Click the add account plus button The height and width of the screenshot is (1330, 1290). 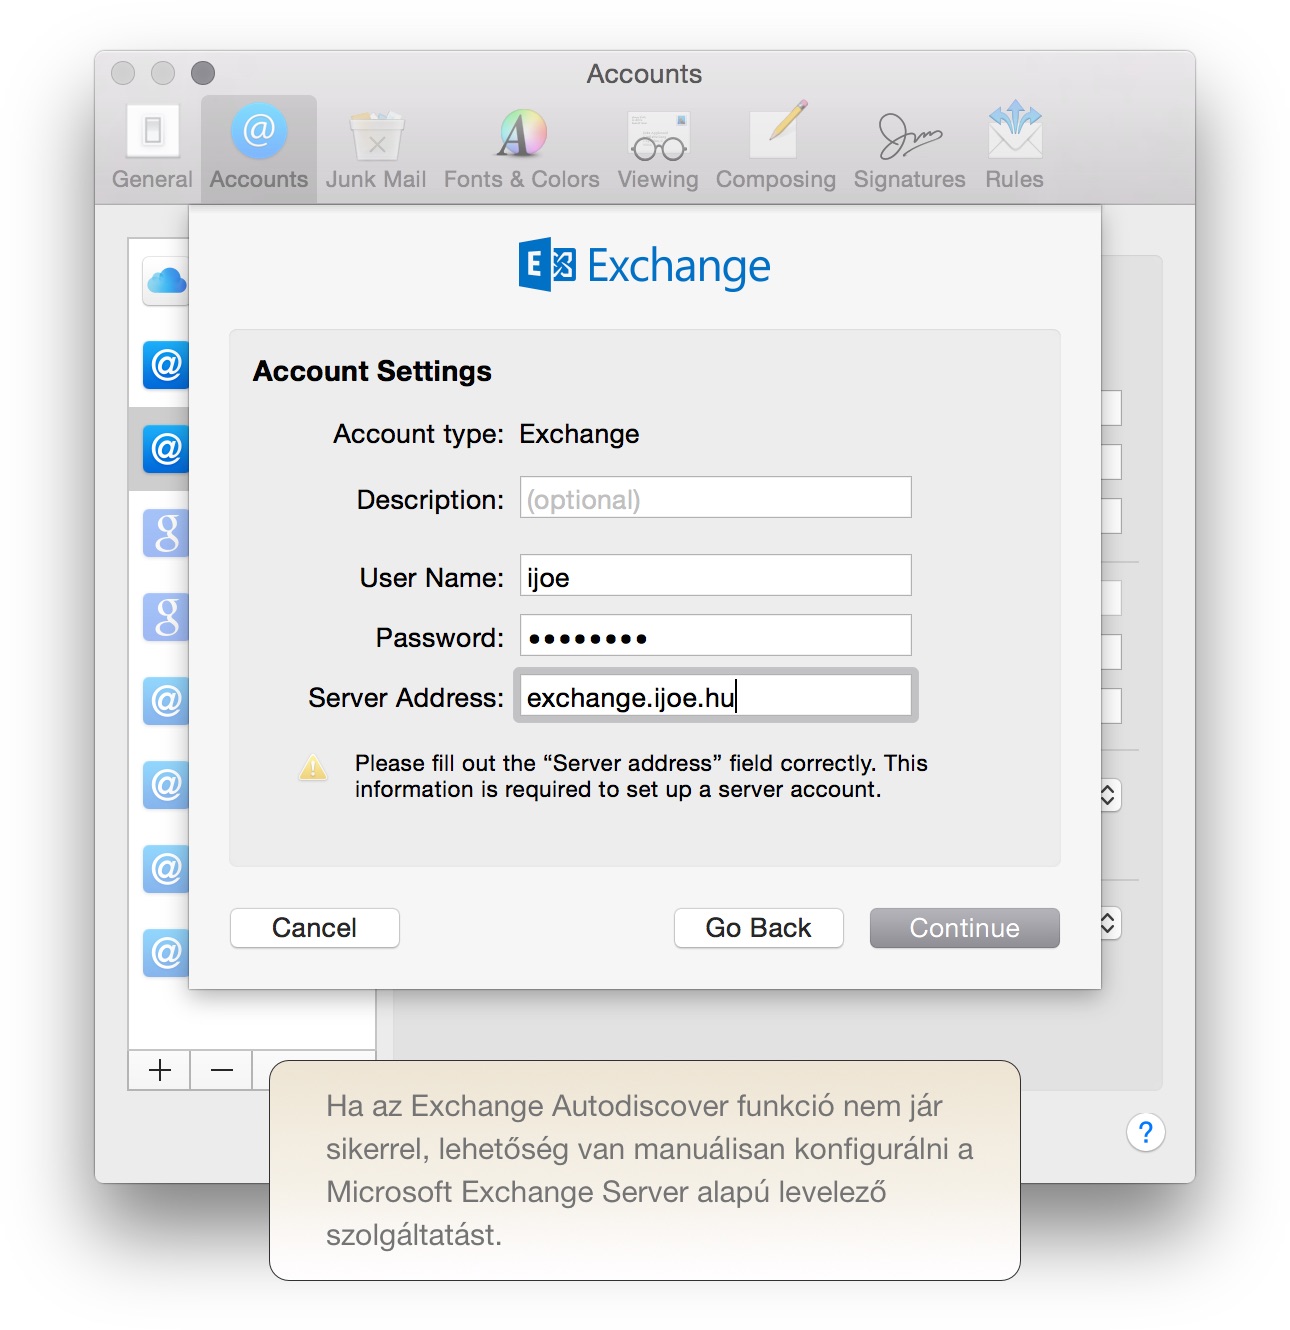159,1070
